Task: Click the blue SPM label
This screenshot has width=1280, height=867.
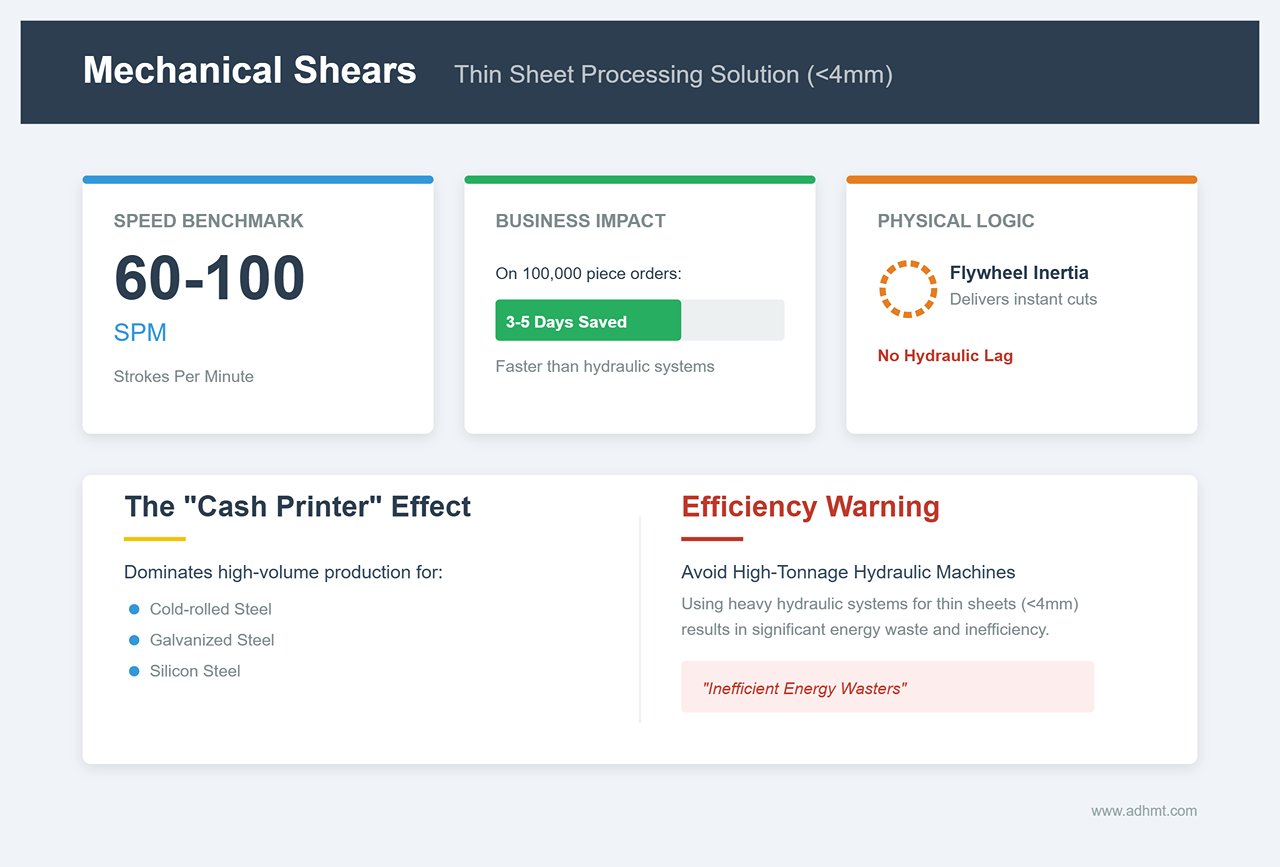Action: pyautogui.click(x=140, y=333)
